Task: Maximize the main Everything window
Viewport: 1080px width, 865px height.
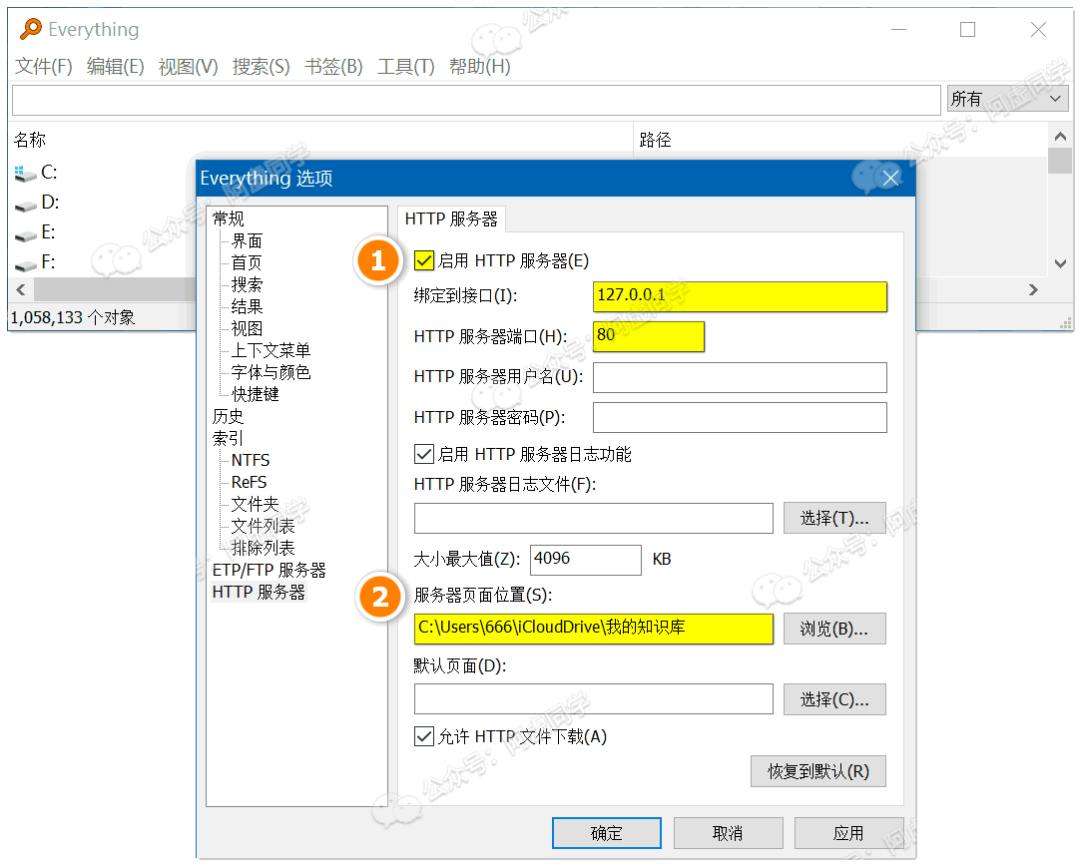Action: click(x=968, y=29)
